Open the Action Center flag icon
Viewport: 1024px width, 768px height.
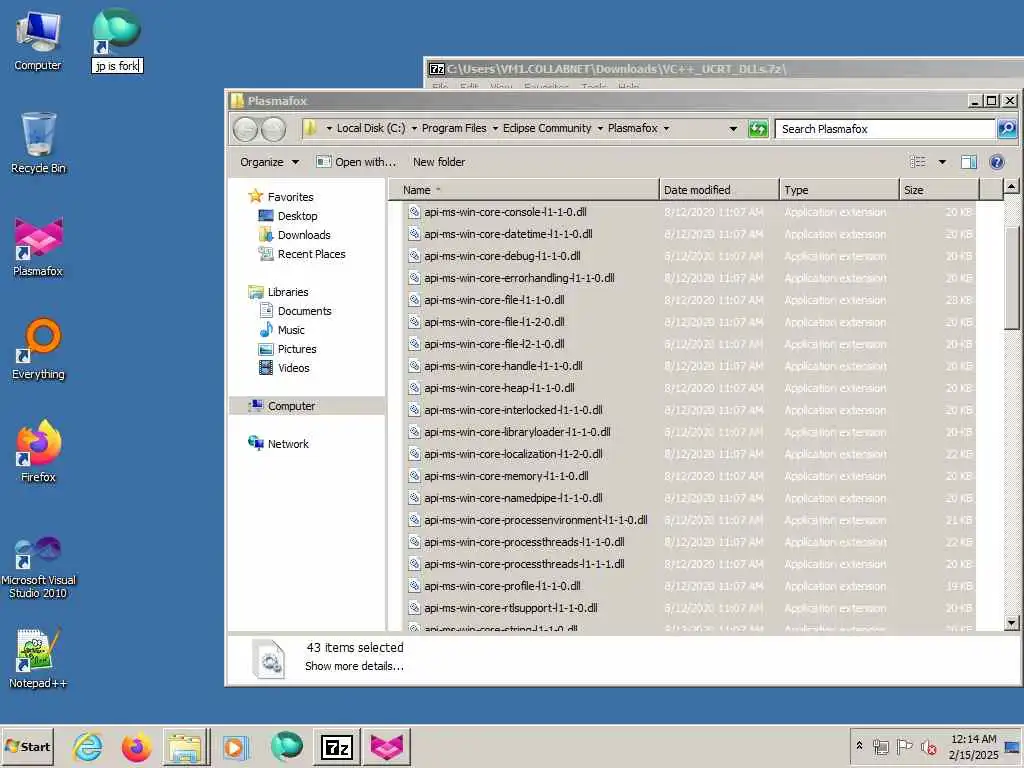click(x=904, y=746)
